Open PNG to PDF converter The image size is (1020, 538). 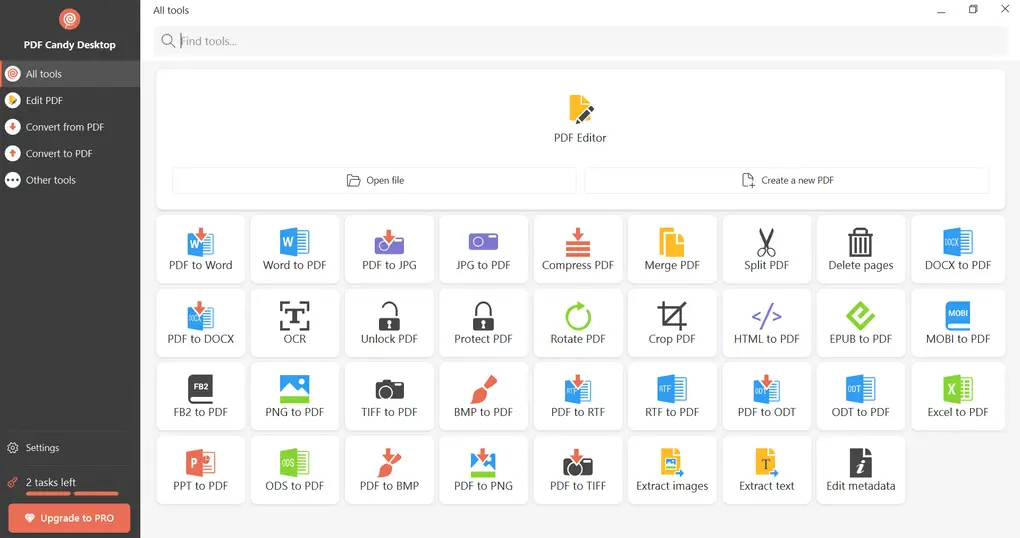(295, 396)
